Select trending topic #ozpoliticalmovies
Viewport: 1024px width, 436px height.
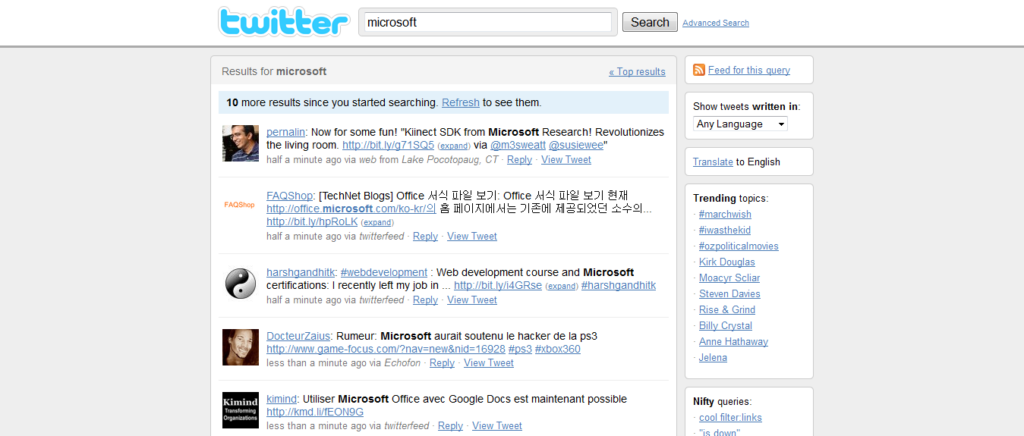pos(739,246)
